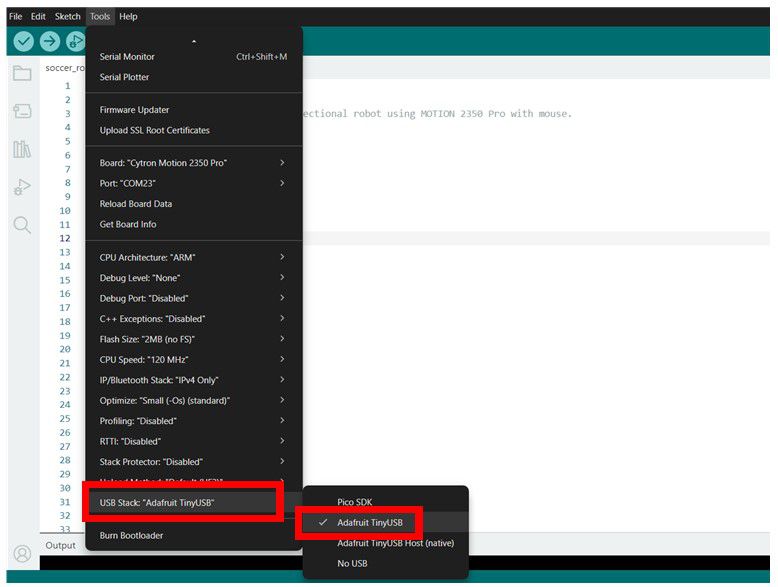Expand the Port "COM23" submenu
Screen dimensions: 778x587
[192, 183]
